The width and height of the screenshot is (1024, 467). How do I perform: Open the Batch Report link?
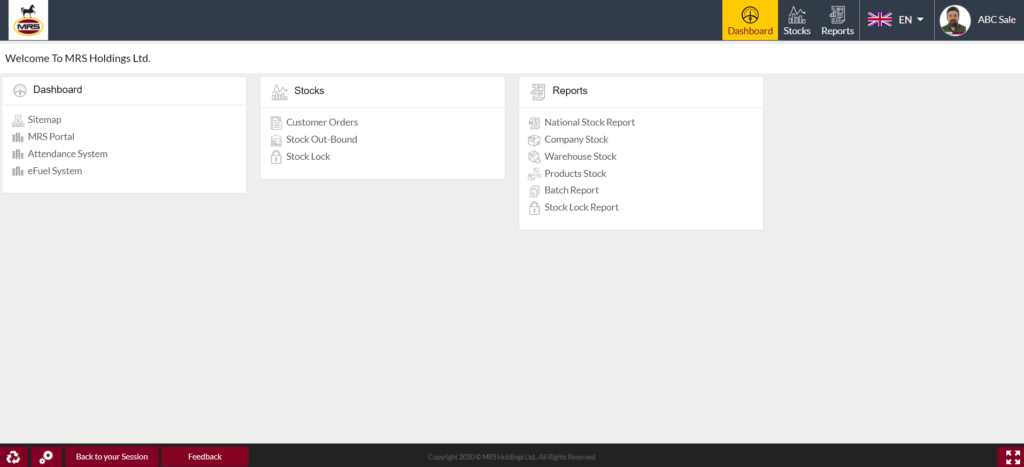571,190
